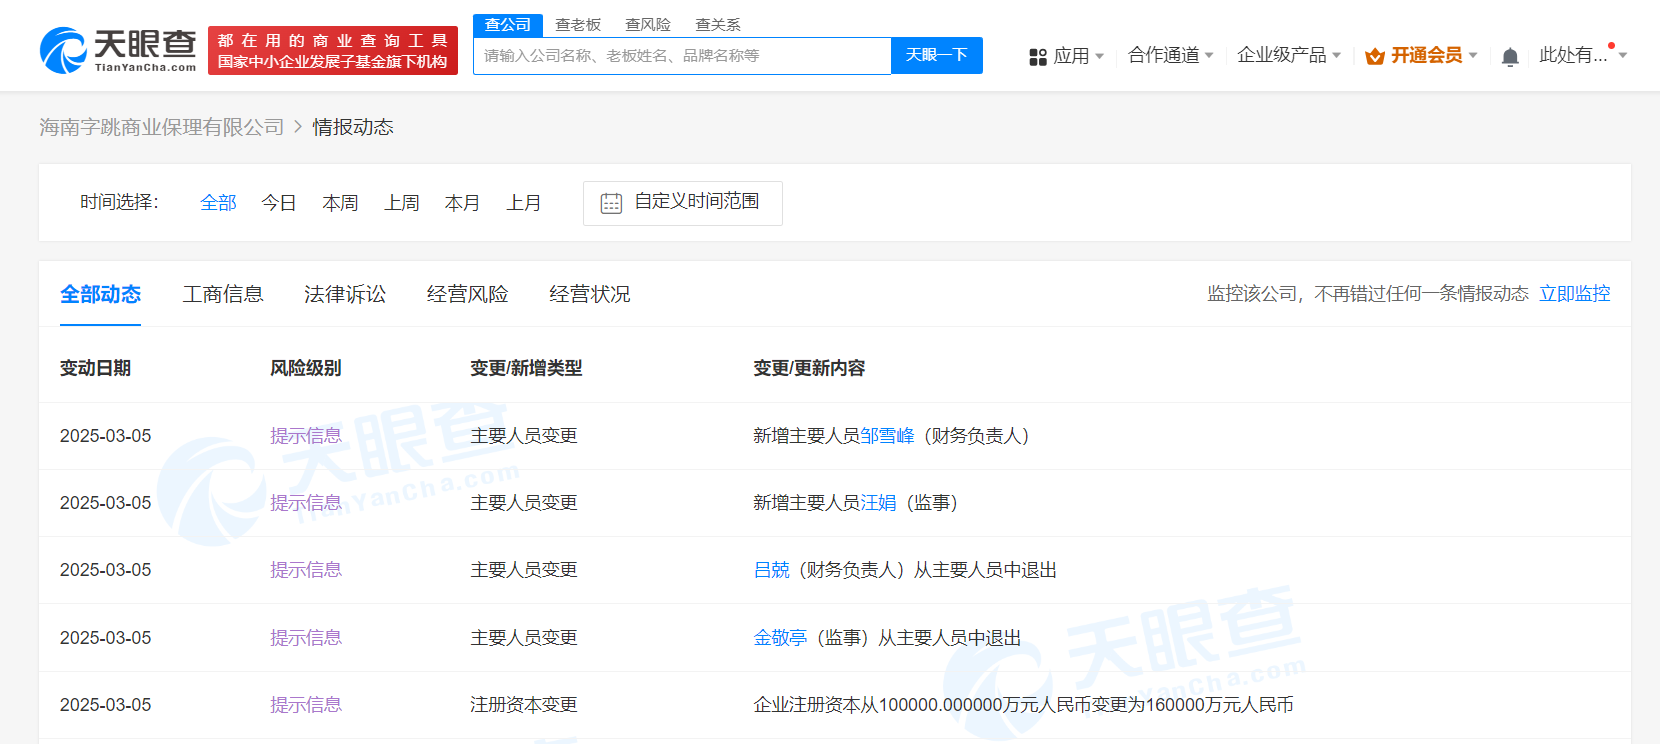Click the 天眼一下 search button
Image resolution: width=1660 pixels, height=744 pixels.
click(937, 56)
